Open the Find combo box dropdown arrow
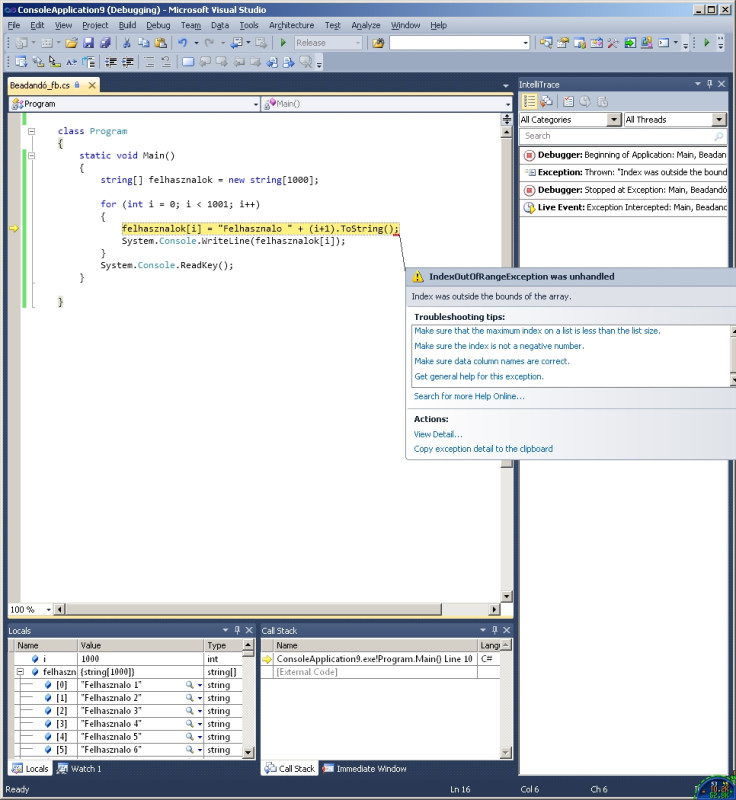Image resolution: width=736 pixels, height=800 pixels. click(x=525, y=43)
